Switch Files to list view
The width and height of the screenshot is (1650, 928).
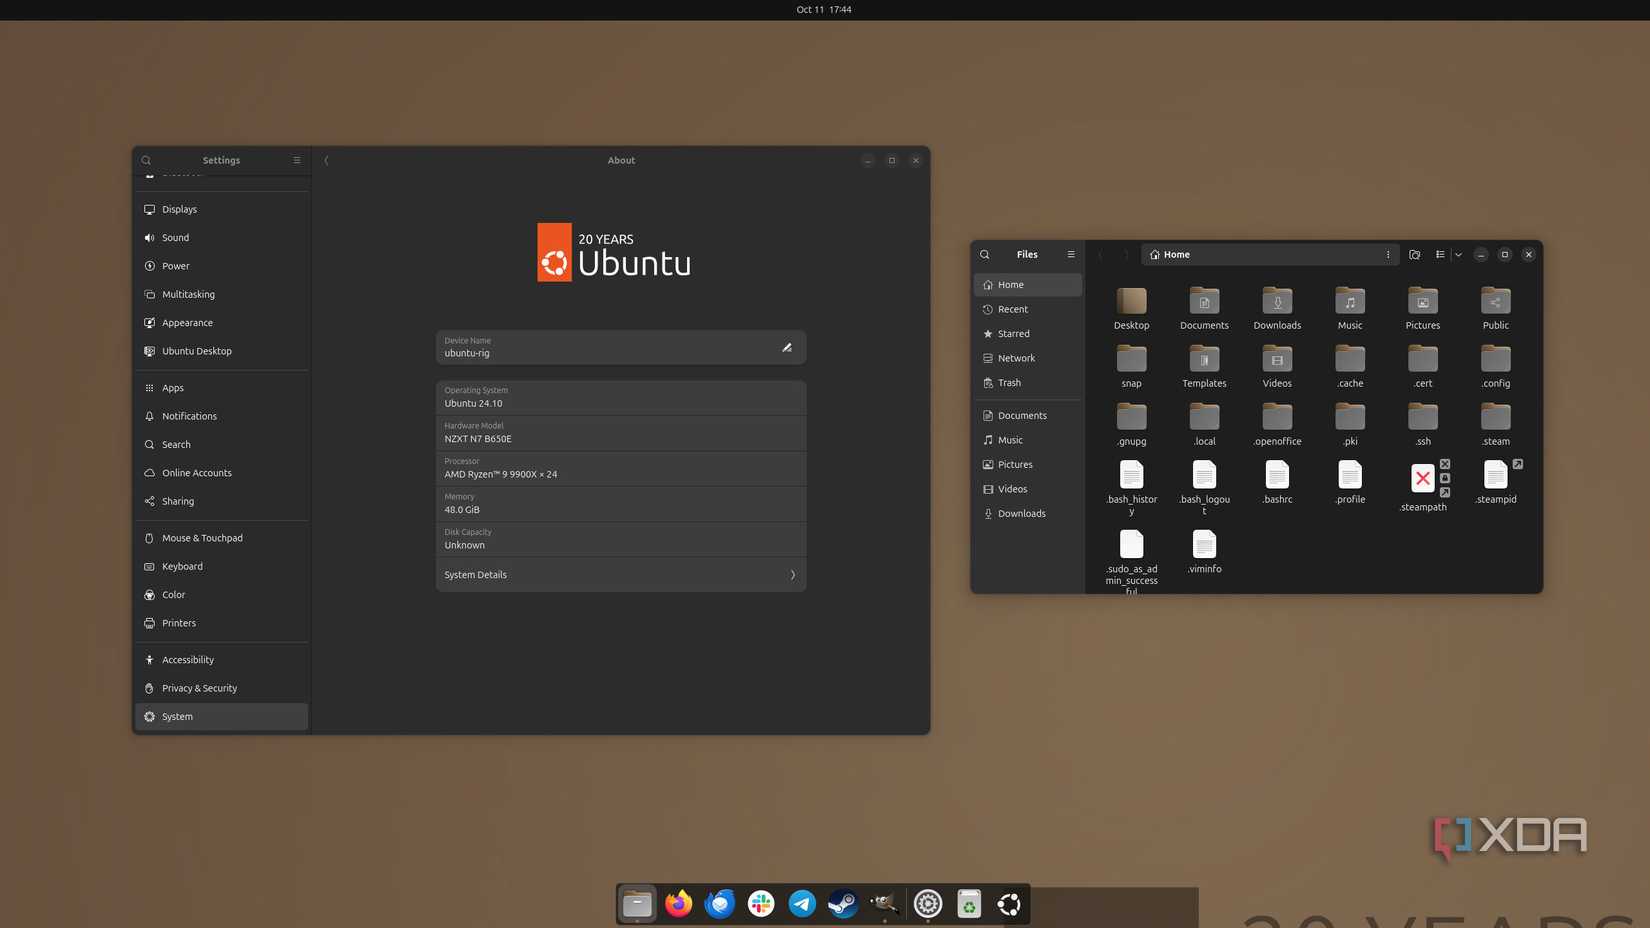coord(1440,254)
